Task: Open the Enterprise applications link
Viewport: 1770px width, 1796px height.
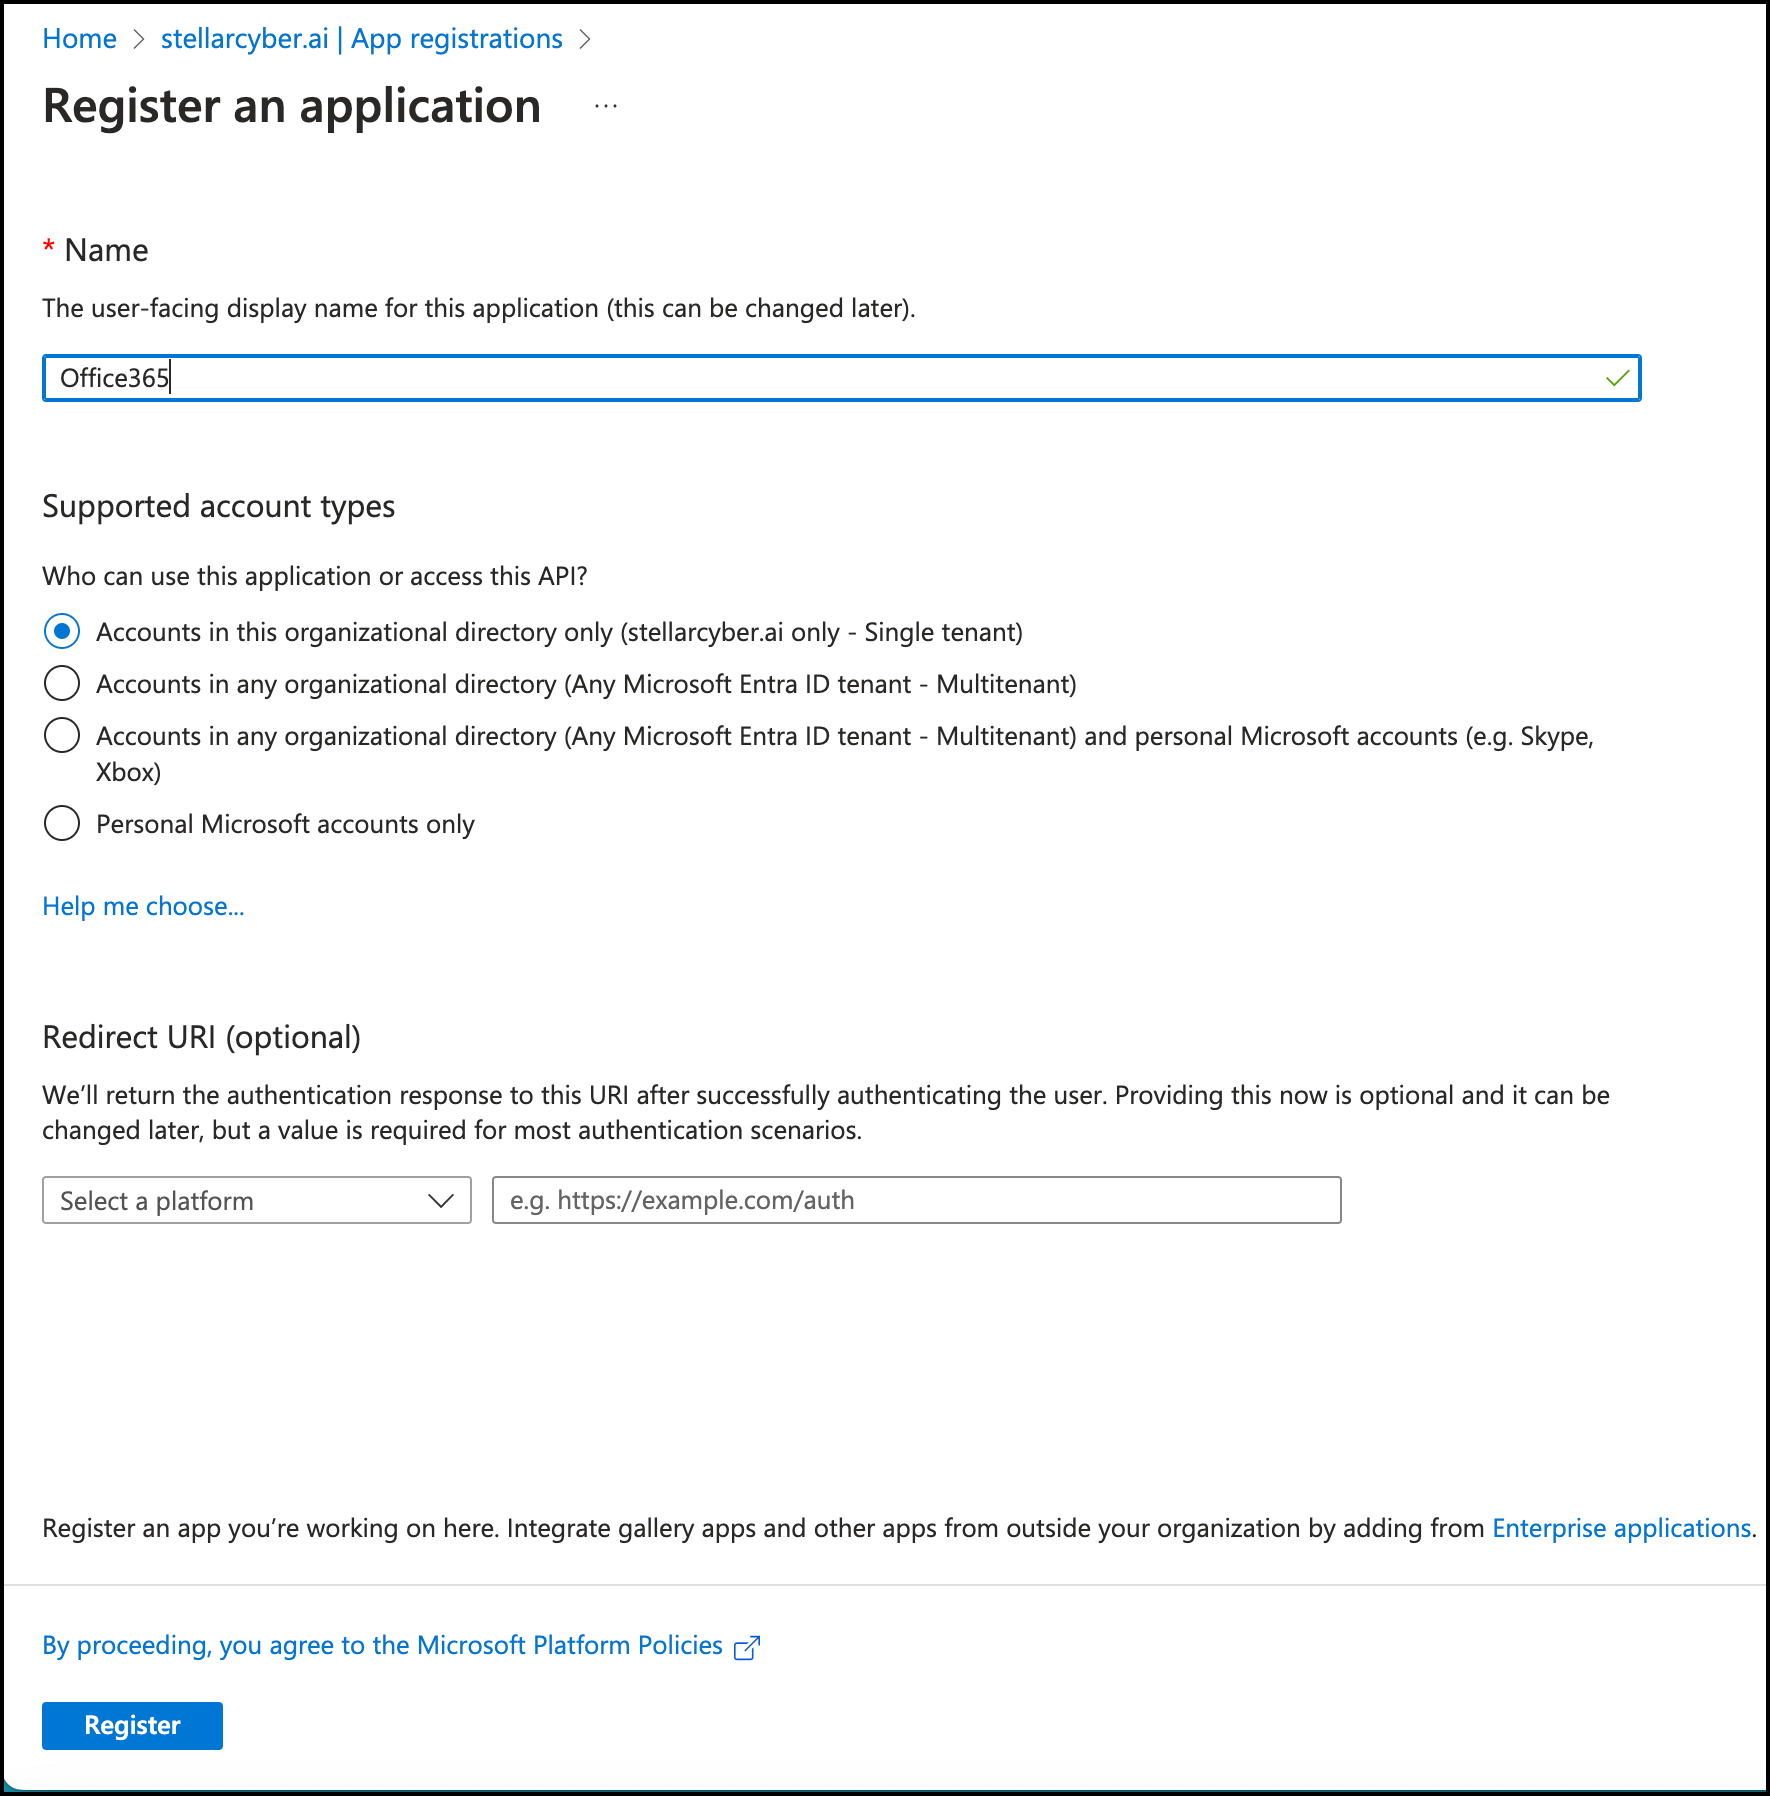Action: (1621, 1528)
